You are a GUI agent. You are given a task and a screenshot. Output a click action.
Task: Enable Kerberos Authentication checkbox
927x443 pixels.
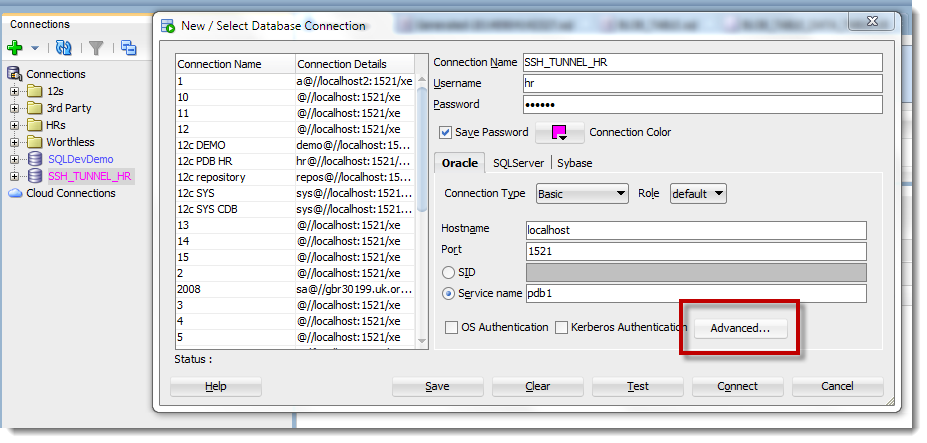[562, 328]
